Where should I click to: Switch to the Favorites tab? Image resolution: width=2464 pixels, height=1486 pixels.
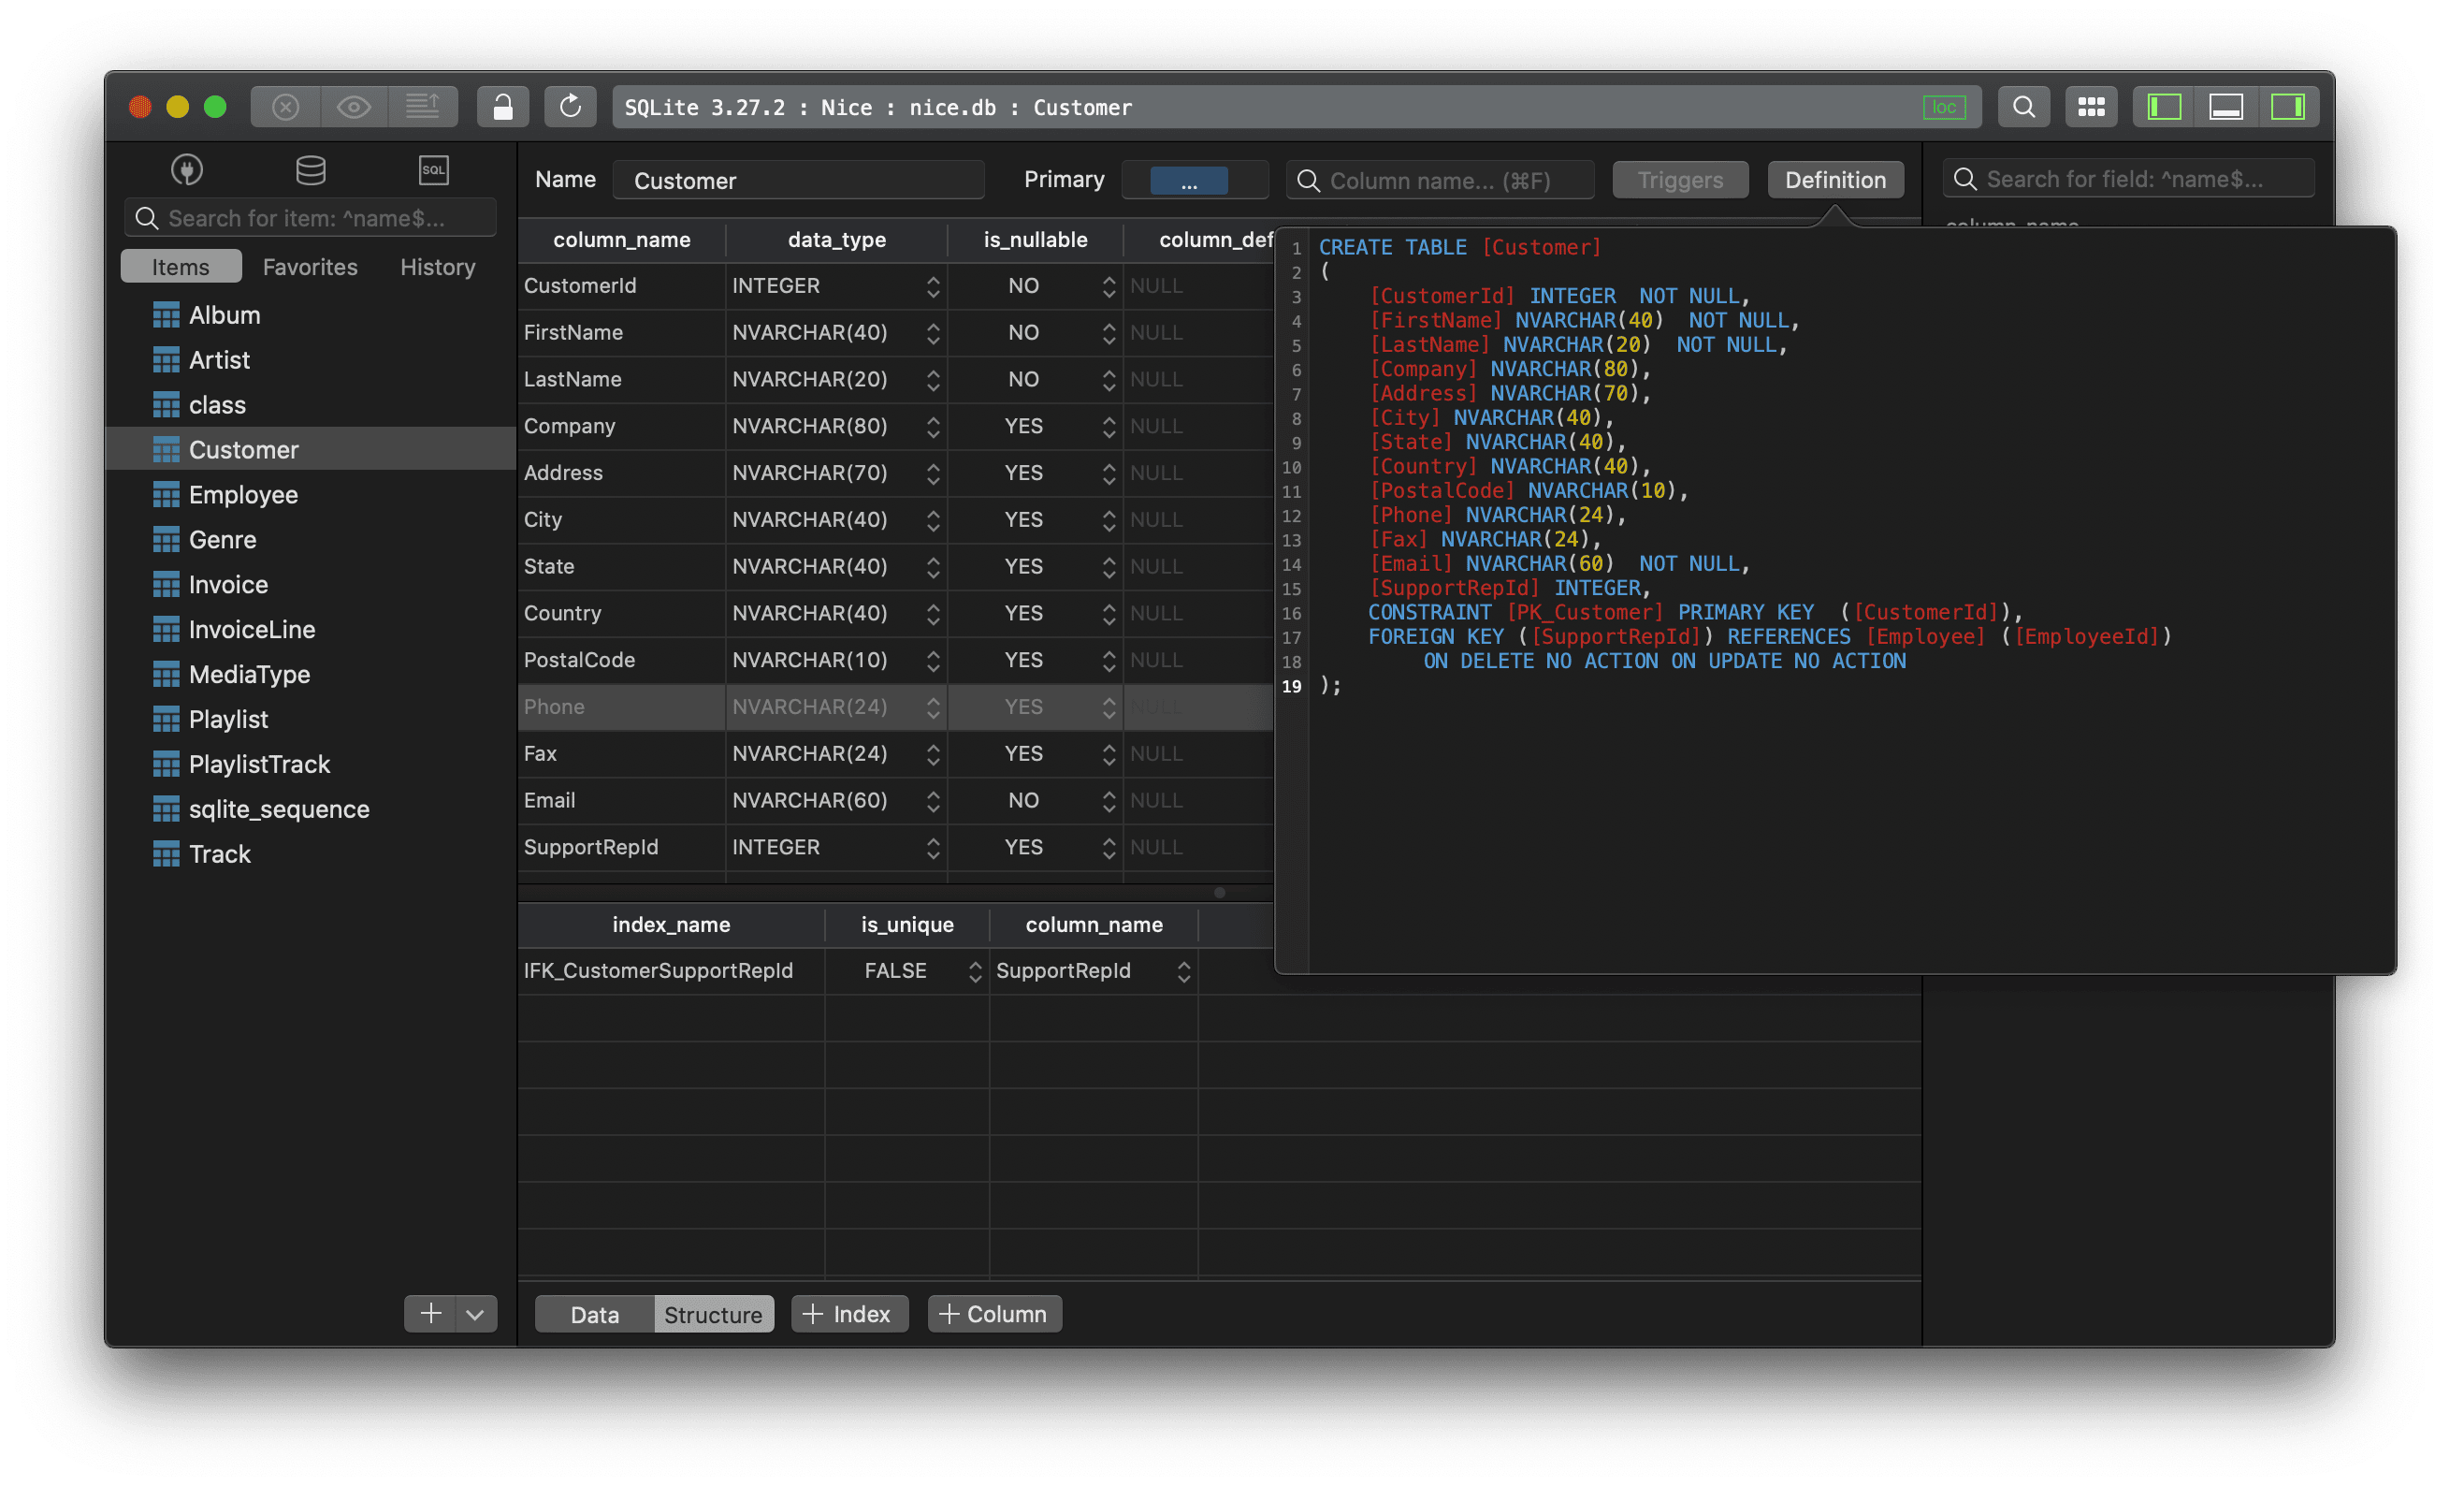310,267
